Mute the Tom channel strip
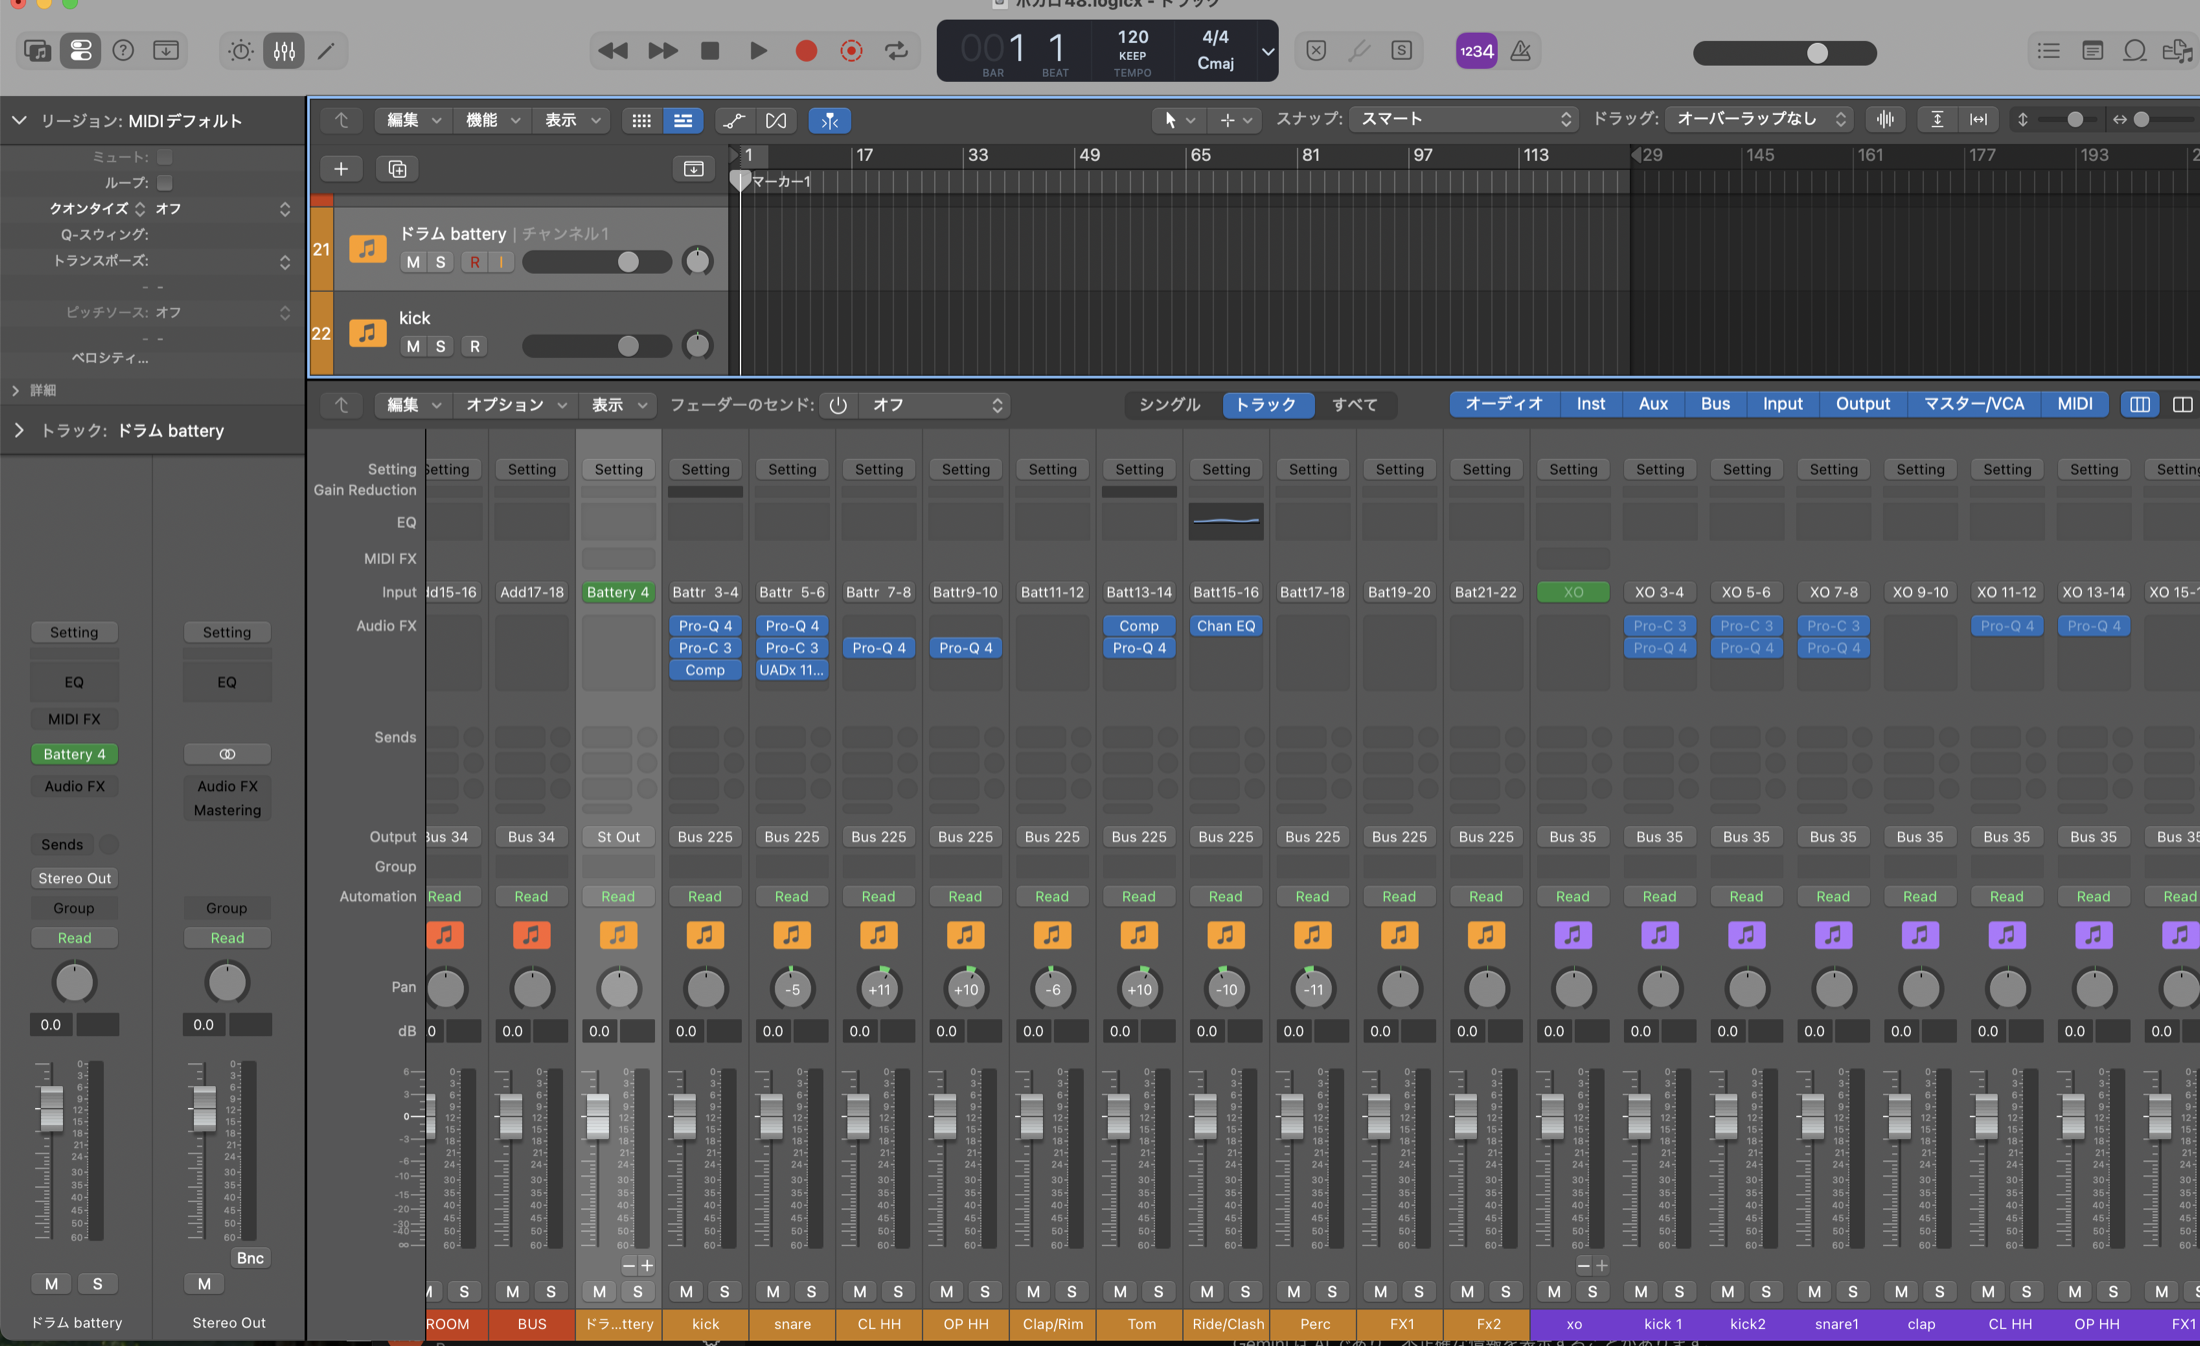Viewport: 2200px width, 1346px height. point(1120,1291)
